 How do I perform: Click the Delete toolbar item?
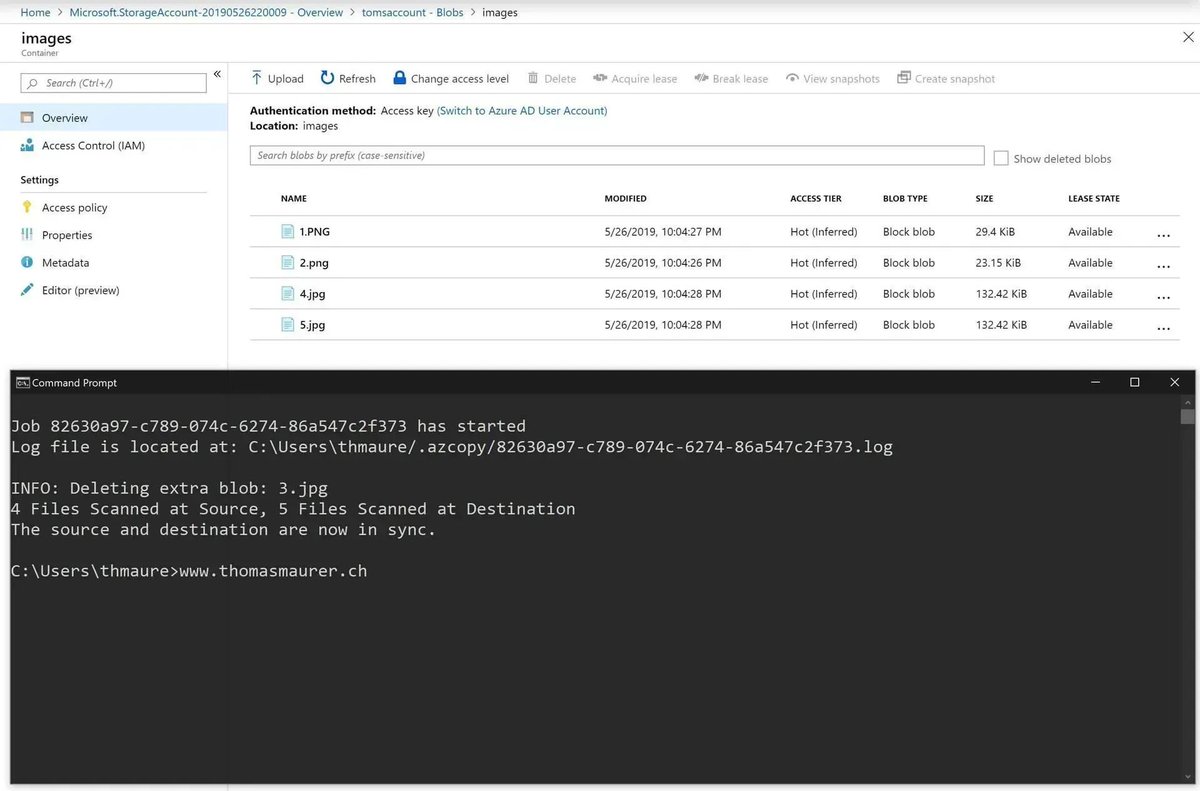click(x=552, y=78)
